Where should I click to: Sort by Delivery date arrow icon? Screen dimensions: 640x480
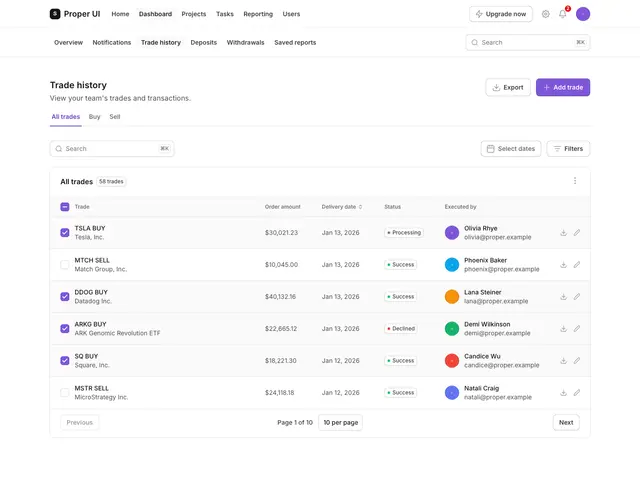point(360,207)
